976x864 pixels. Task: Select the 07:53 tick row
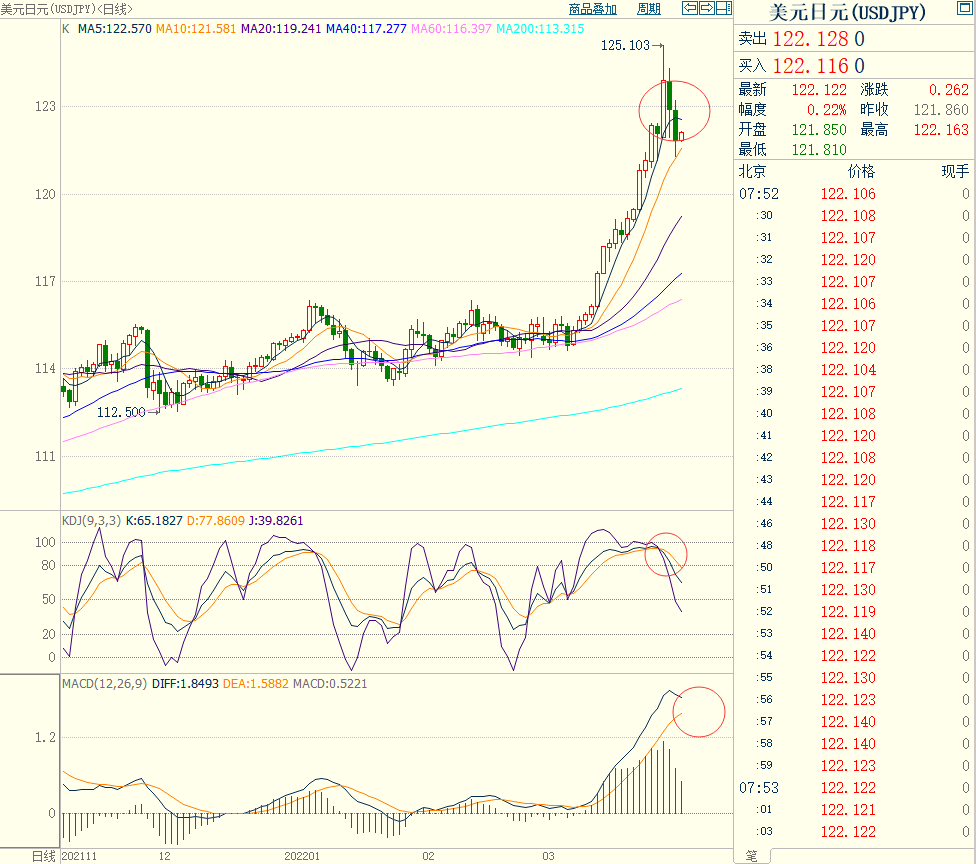tap(854, 787)
